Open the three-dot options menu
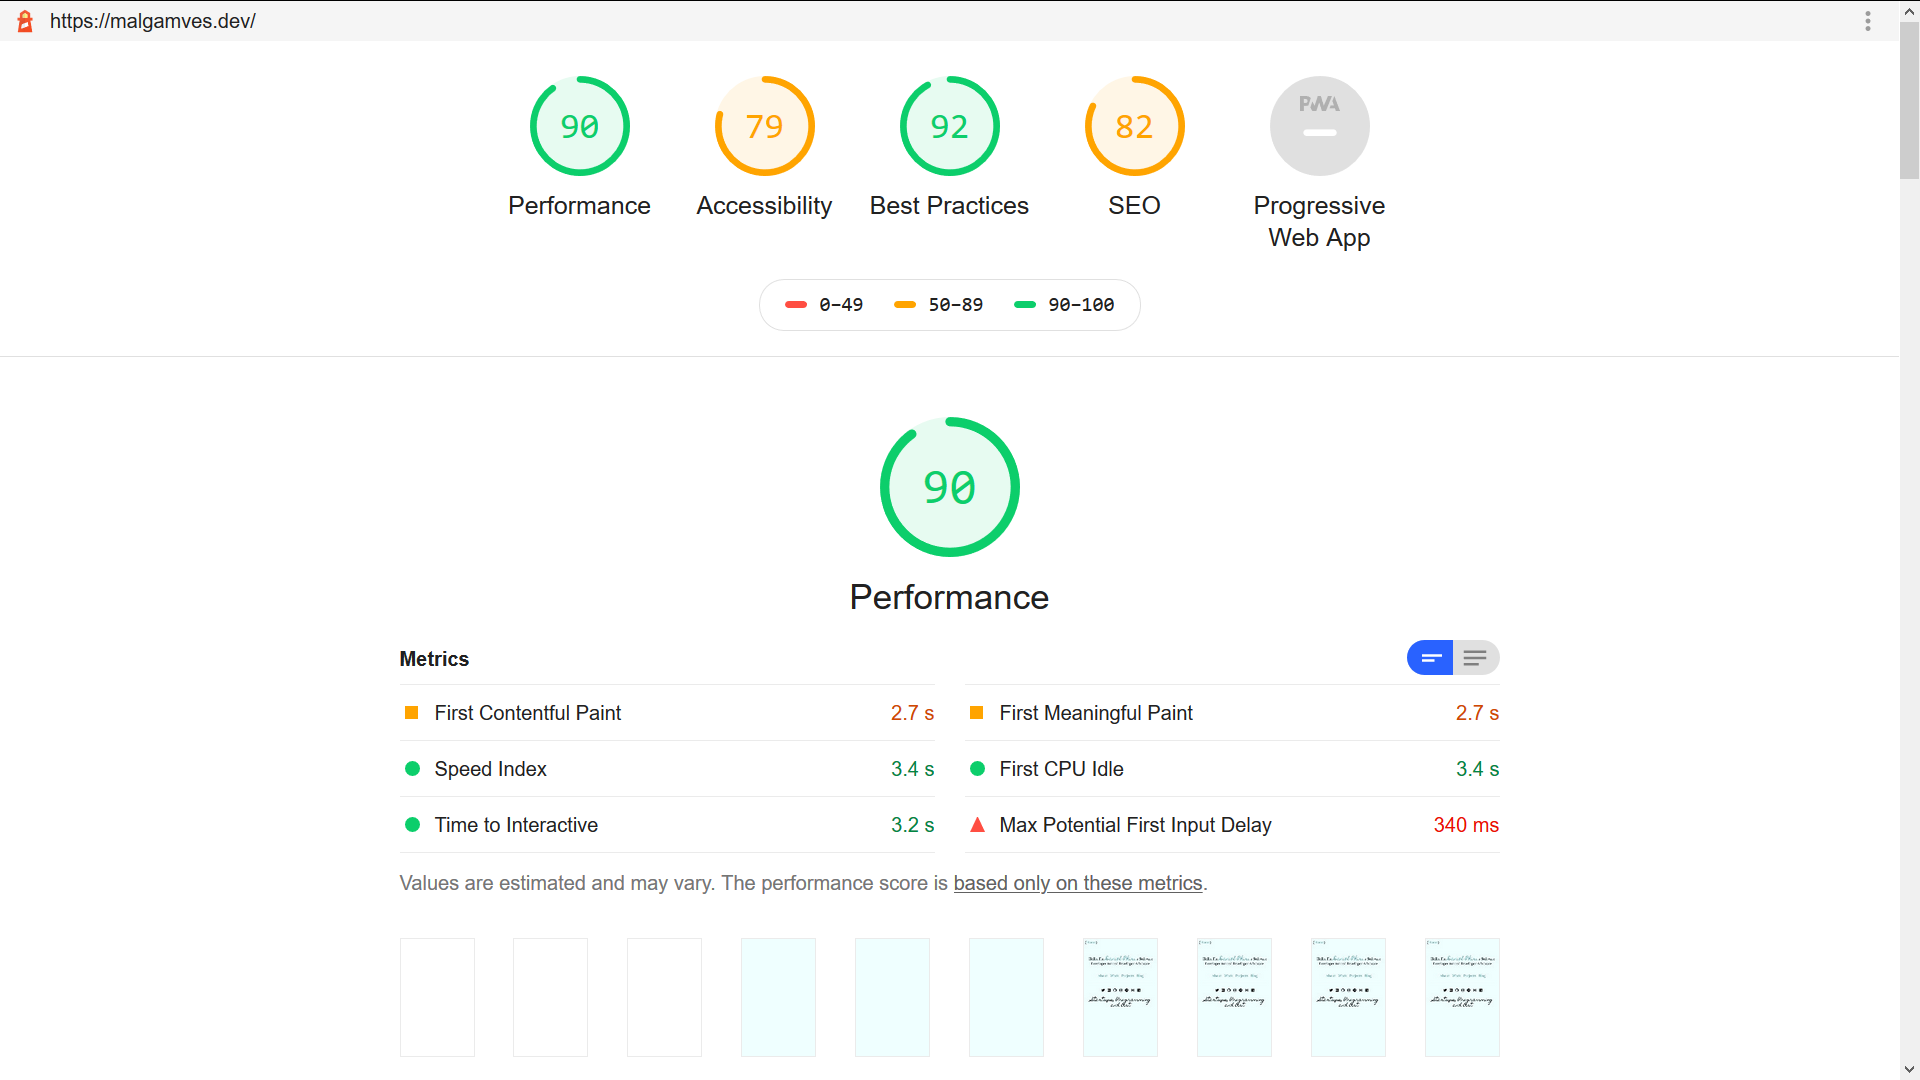The image size is (1920, 1080). 1868,21
